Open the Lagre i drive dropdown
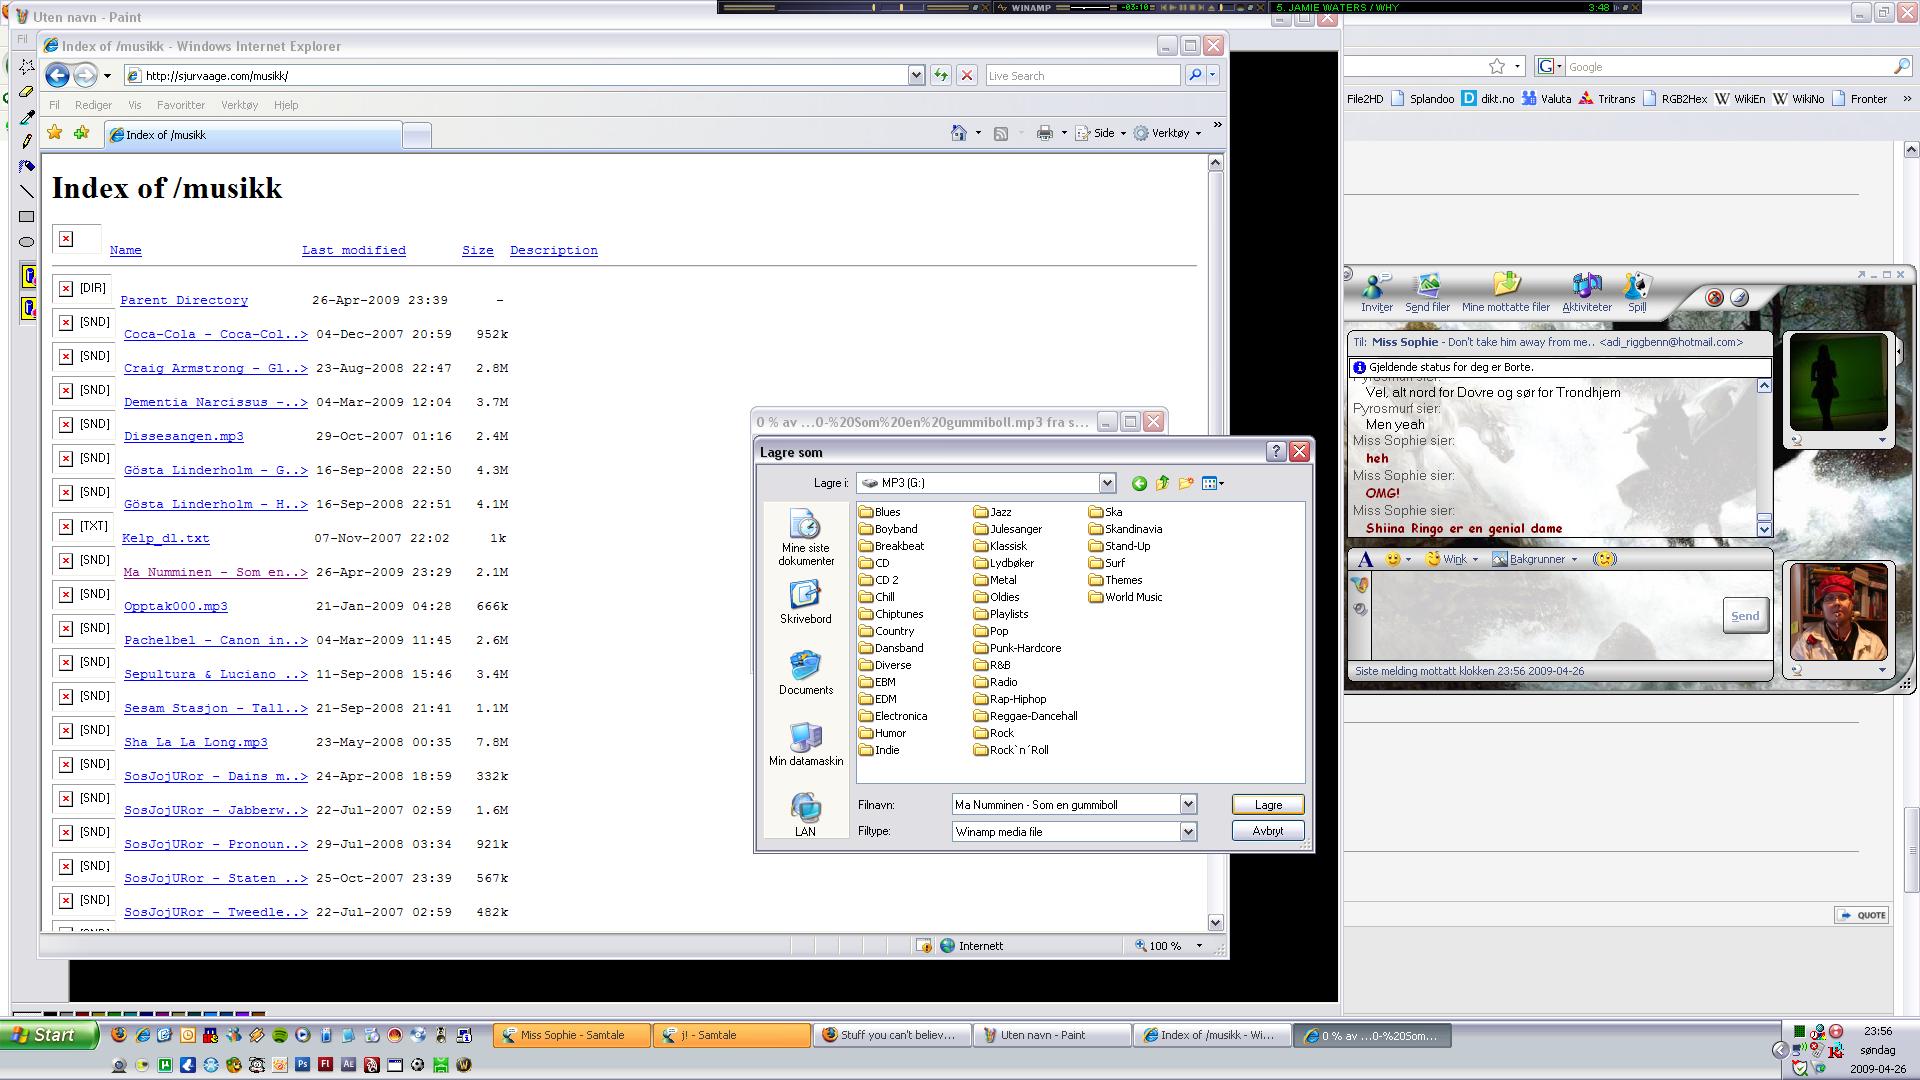Image resolution: width=1920 pixels, height=1080 pixels. pos(1107,483)
